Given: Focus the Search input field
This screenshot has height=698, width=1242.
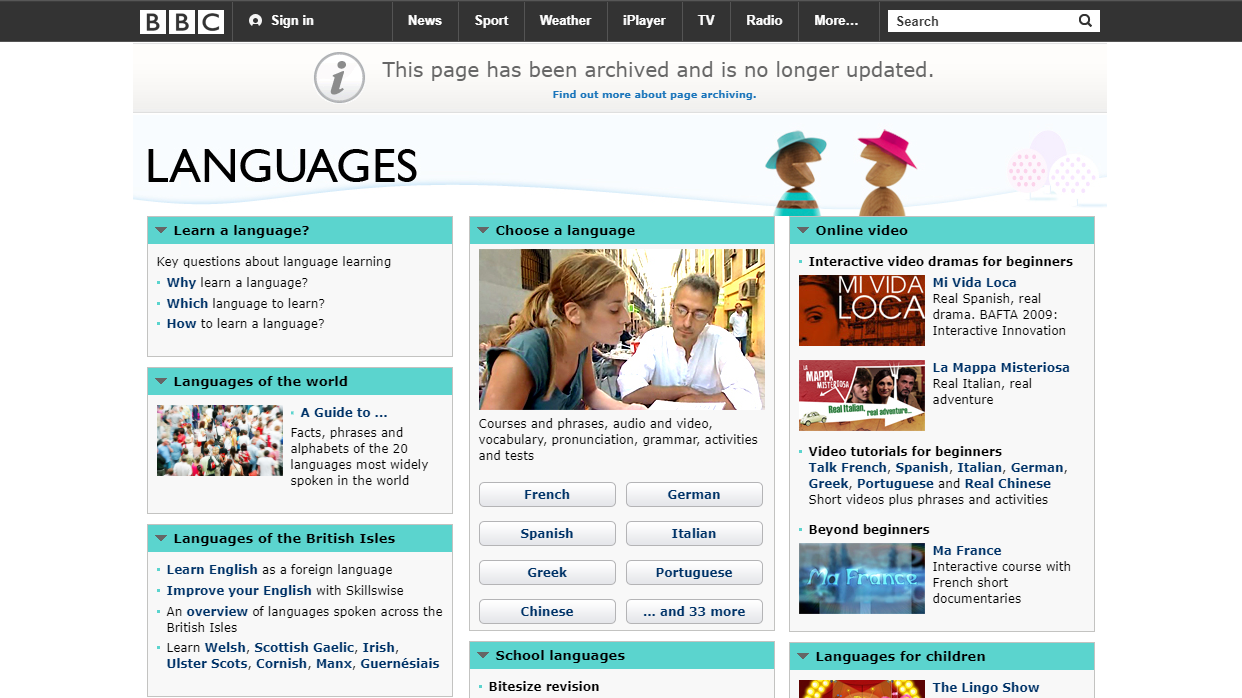Looking at the screenshot, I should (x=982, y=21).
